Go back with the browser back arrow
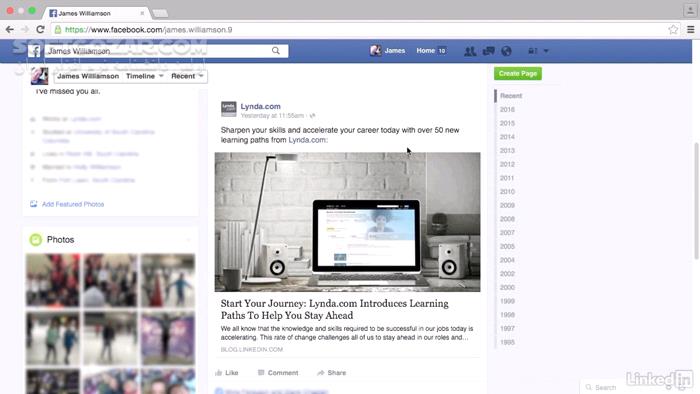Screen dimensions: 700x394 click(9, 29)
